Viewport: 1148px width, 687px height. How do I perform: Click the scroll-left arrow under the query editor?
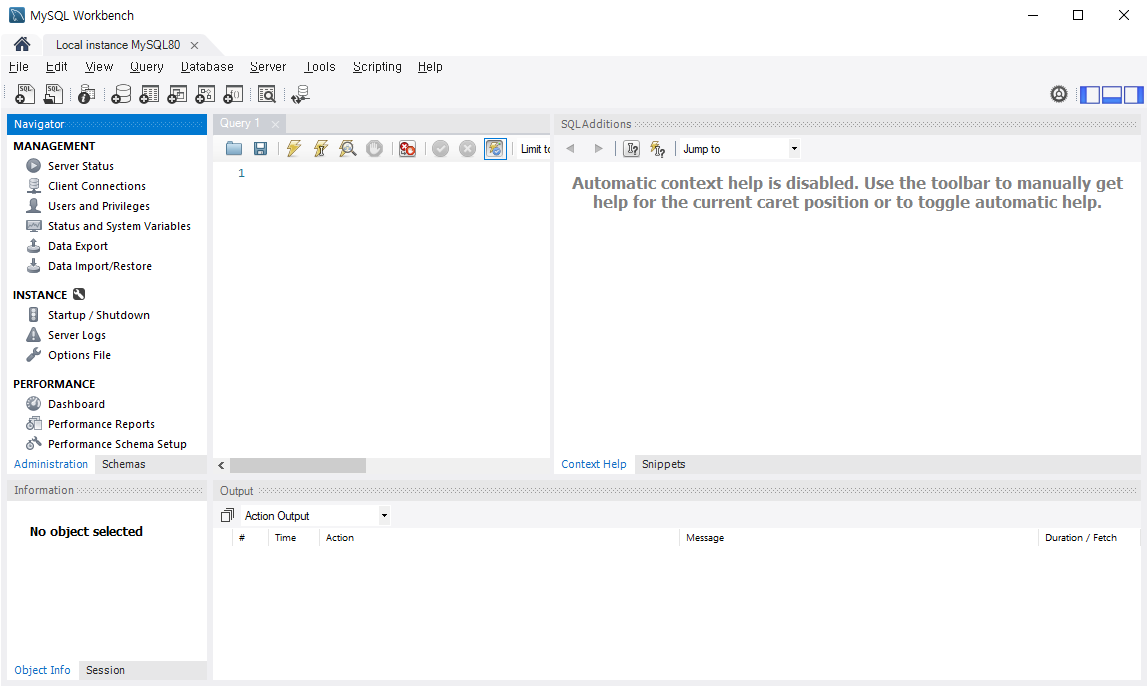221,465
